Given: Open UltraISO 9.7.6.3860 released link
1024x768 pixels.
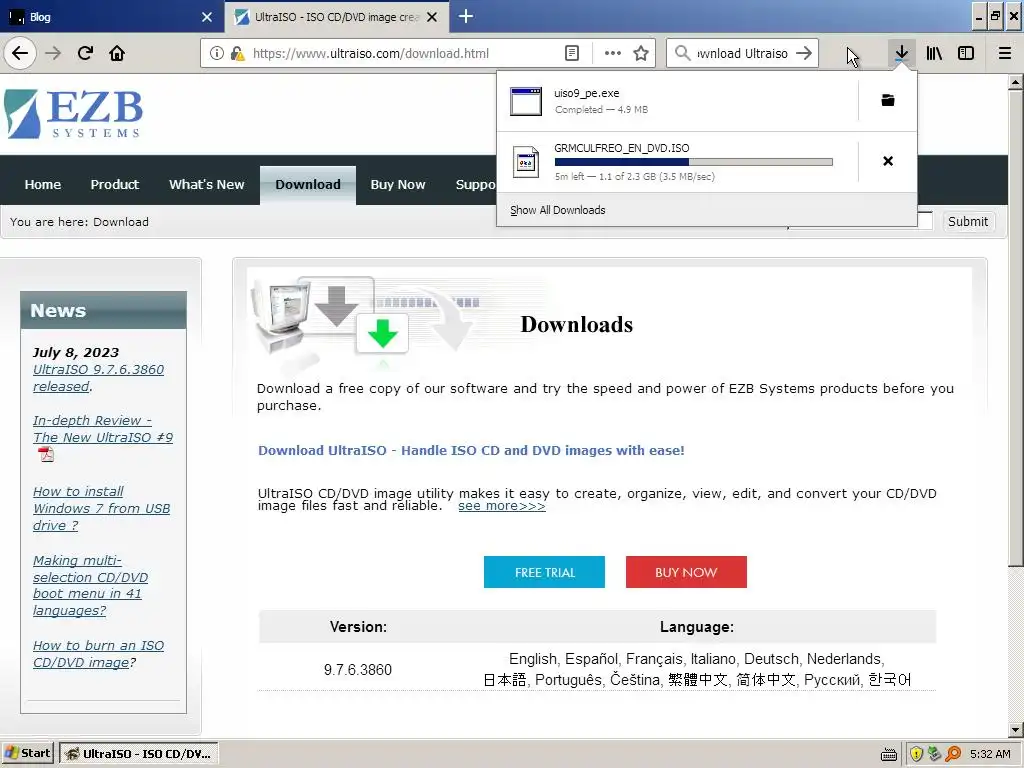Looking at the screenshot, I should click(98, 378).
